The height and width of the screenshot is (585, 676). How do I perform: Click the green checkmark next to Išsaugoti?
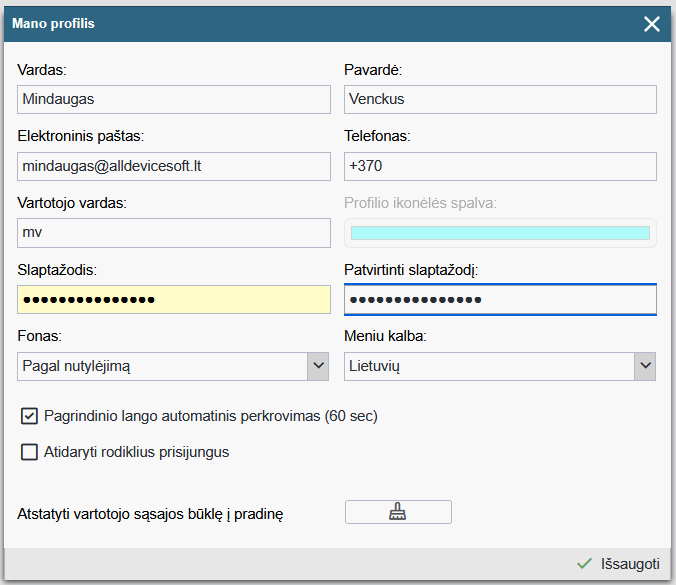584,563
